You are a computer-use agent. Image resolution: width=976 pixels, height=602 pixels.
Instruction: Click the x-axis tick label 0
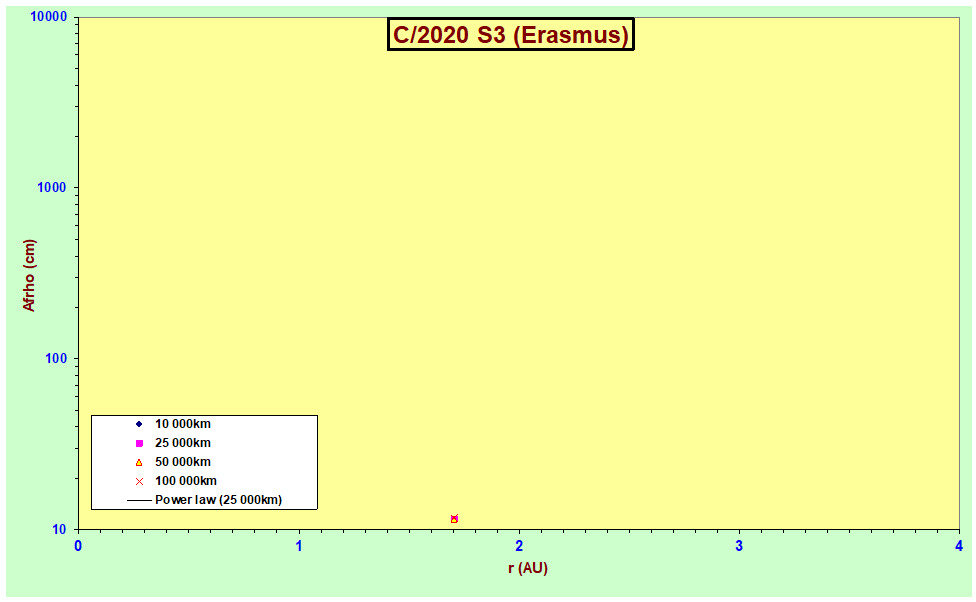pyautogui.click(x=78, y=547)
